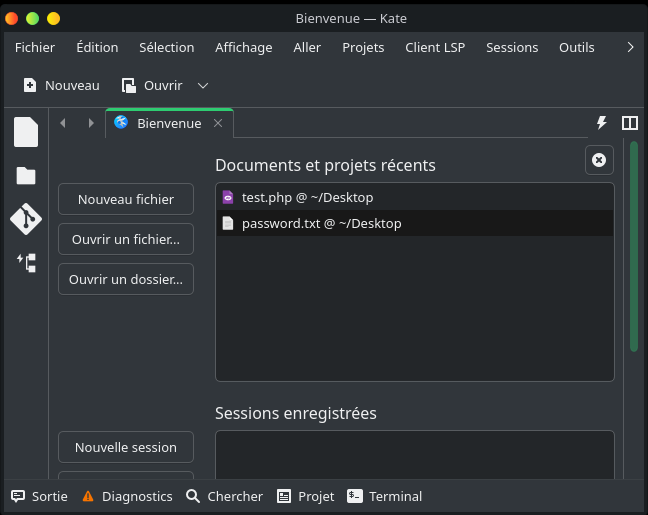Open password.txt from recent documents
The width and height of the screenshot is (648, 515).
pyautogui.click(x=321, y=223)
